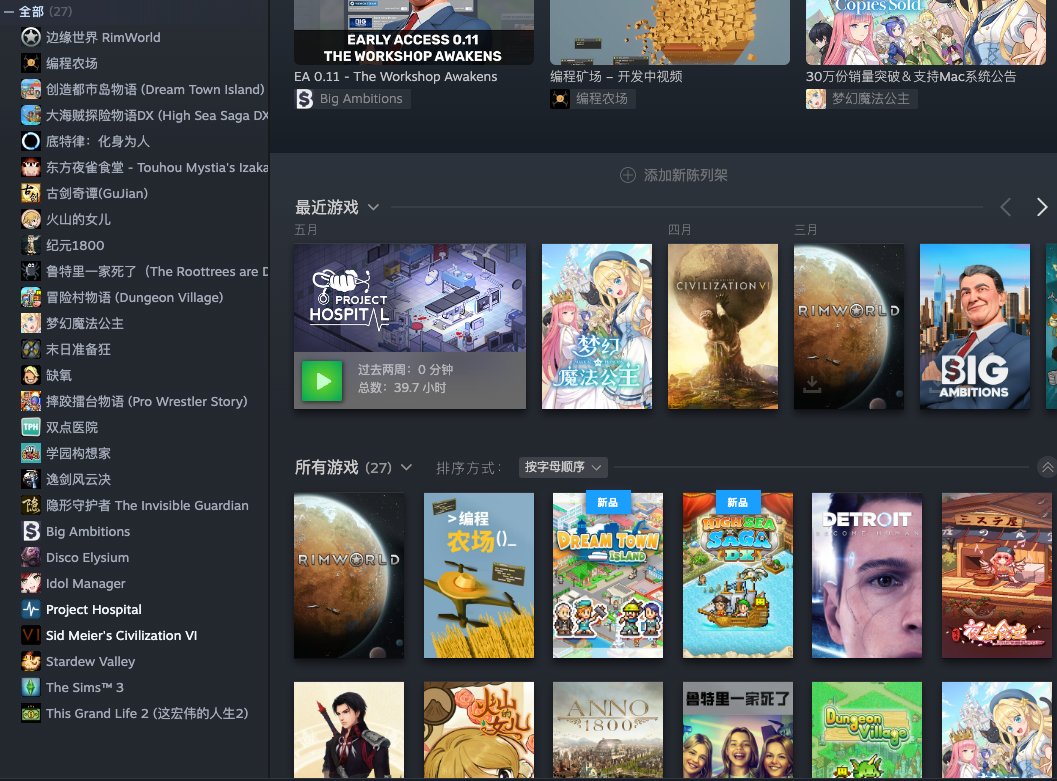Open the Dungeon Village cover in grid
Screen dimensions: 1057x781
tap(867, 730)
